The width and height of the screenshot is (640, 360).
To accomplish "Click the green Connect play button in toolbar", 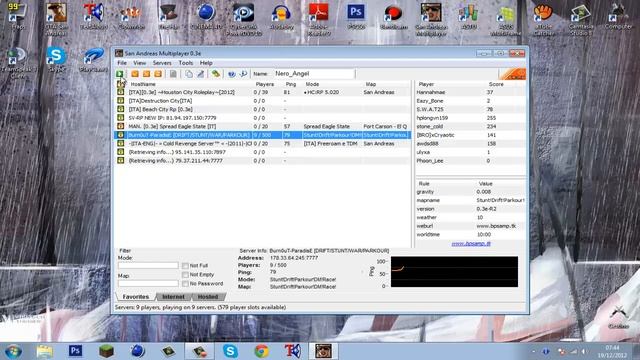I will coord(120,74).
